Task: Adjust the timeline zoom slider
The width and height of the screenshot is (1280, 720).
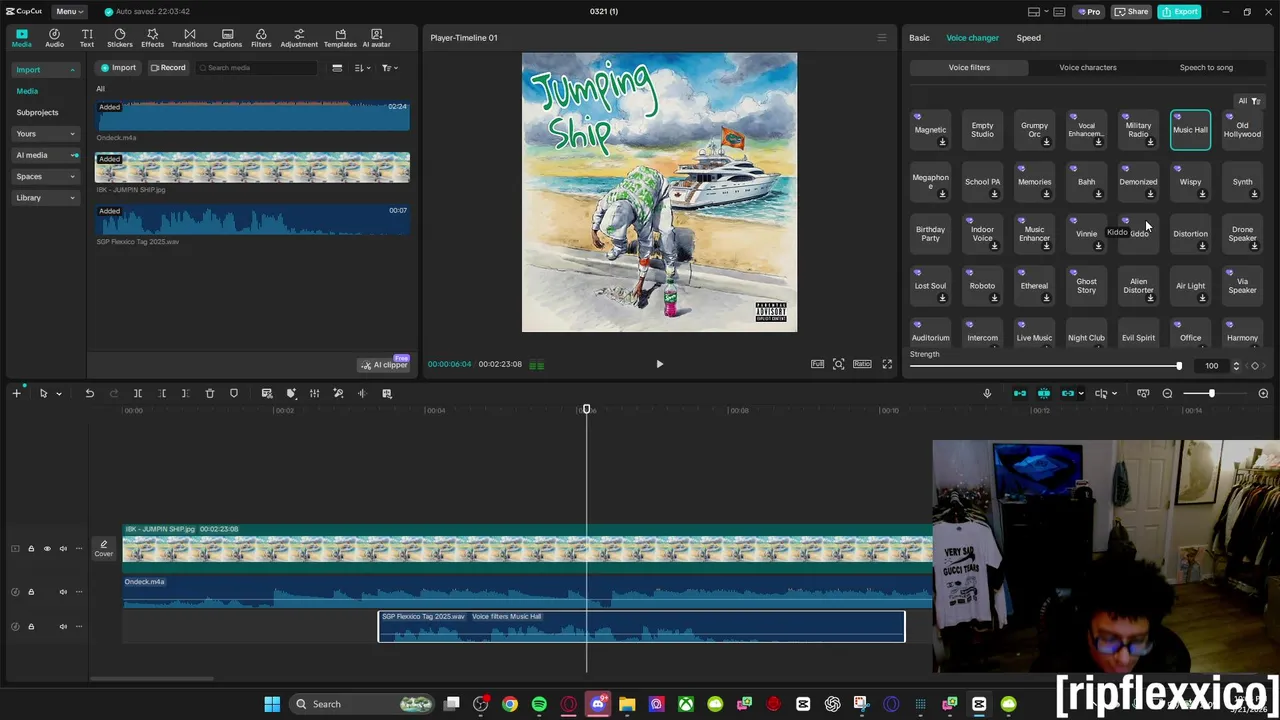Action: [x=1212, y=393]
